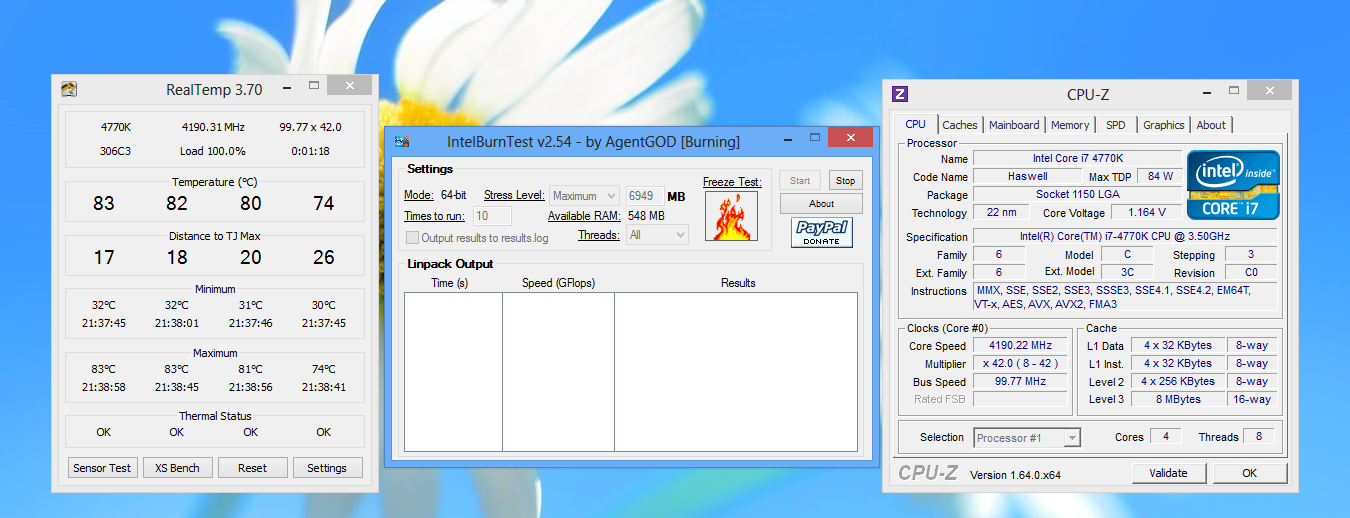Image resolution: width=1350 pixels, height=518 pixels.
Task: Click the CPU-Z purple Z icon
Action: tap(900, 94)
